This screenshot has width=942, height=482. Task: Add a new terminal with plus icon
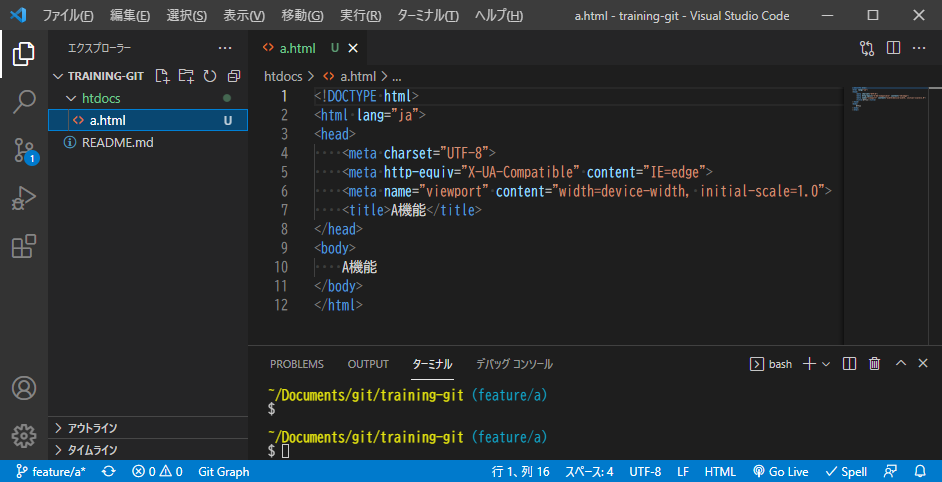click(809, 364)
